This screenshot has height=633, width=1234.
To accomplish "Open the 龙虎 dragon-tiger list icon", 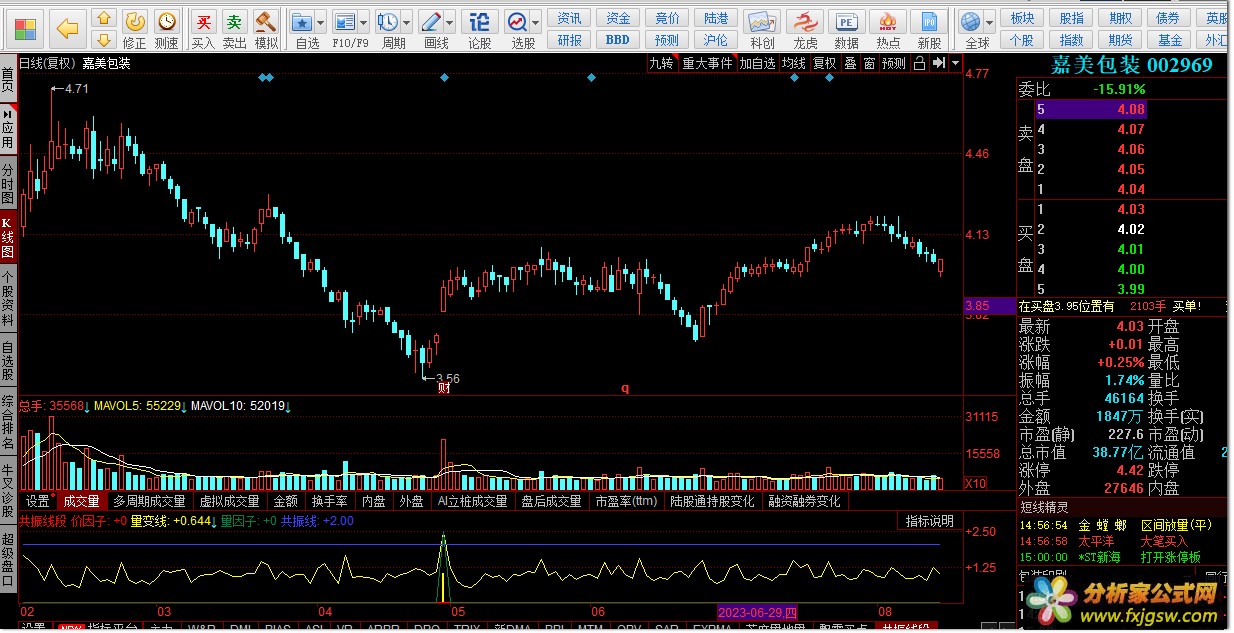I will pos(805,29).
